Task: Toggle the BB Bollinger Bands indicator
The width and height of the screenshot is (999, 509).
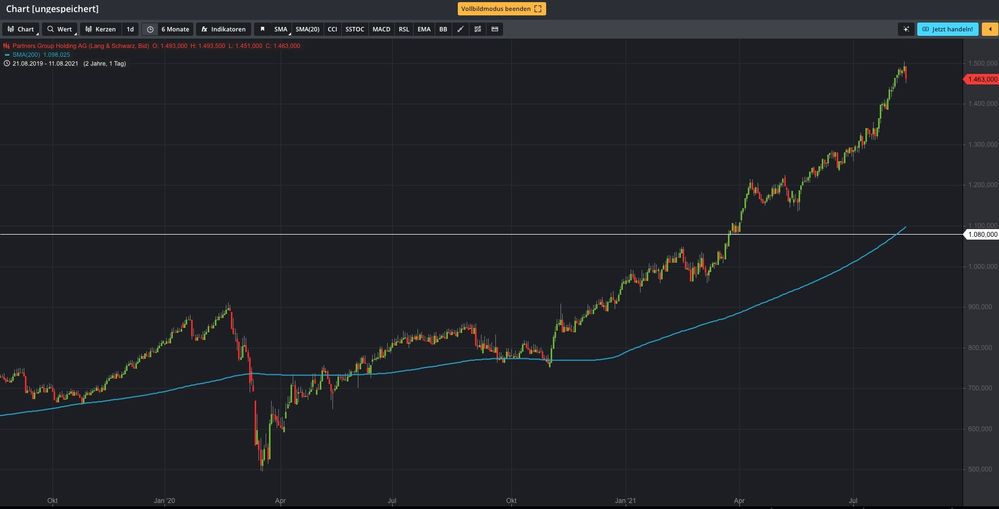Action: [443, 30]
